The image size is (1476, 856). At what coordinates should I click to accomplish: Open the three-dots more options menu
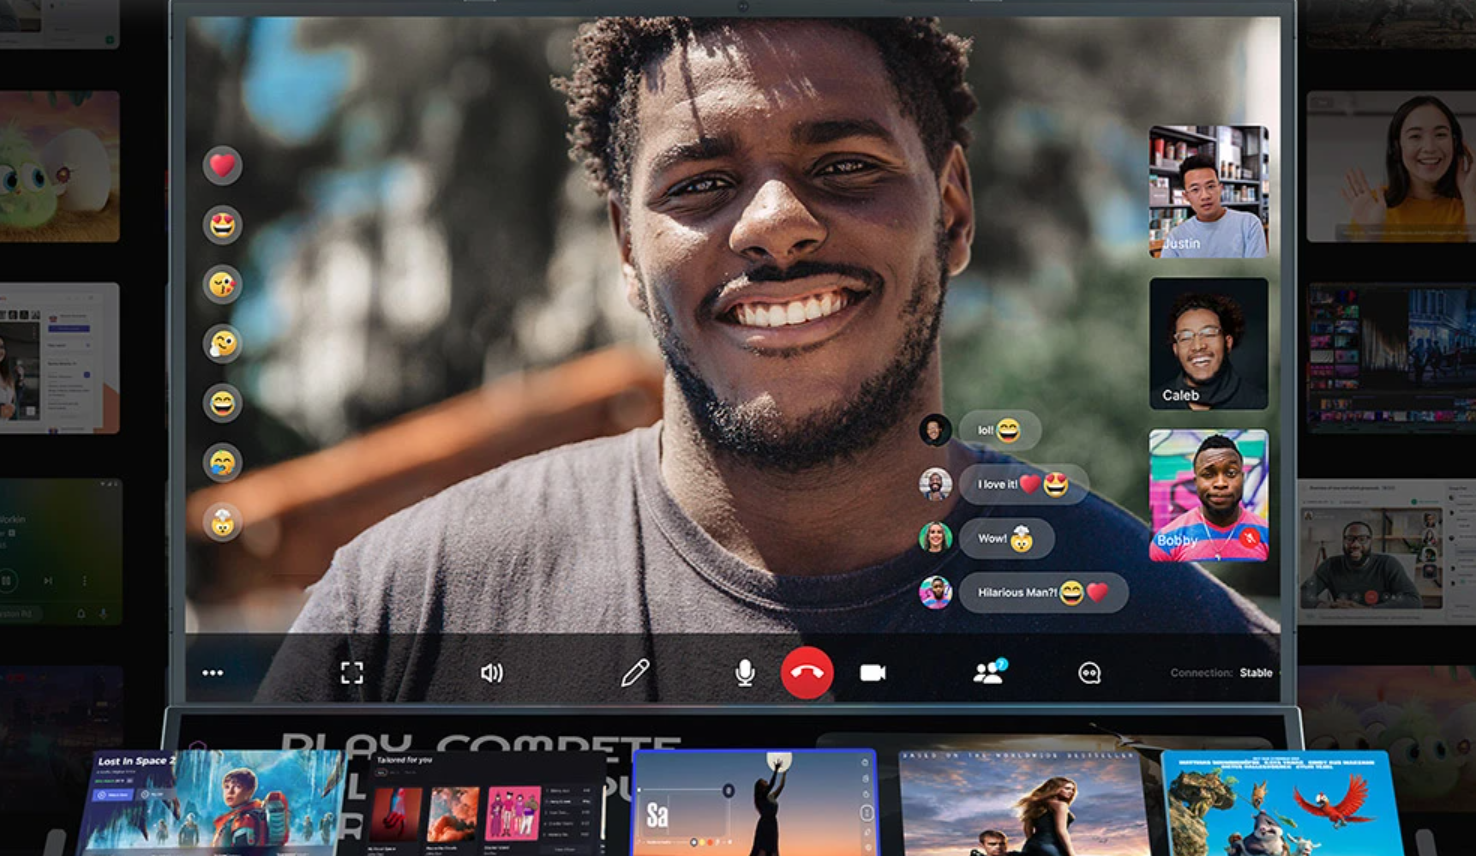pyautogui.click(x=212, y=673)
